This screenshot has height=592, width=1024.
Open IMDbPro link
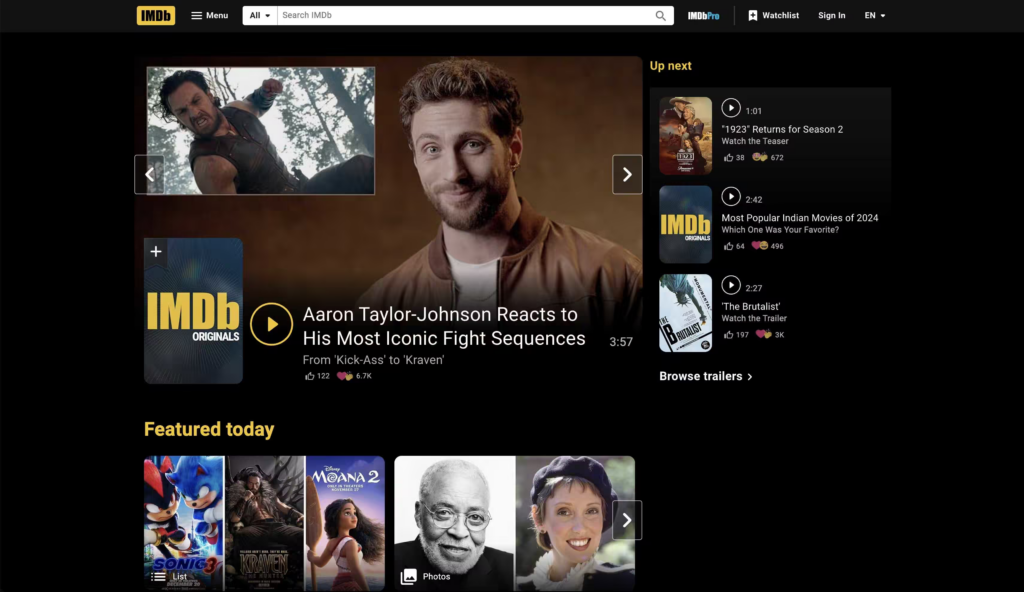[x=703, y=15]
